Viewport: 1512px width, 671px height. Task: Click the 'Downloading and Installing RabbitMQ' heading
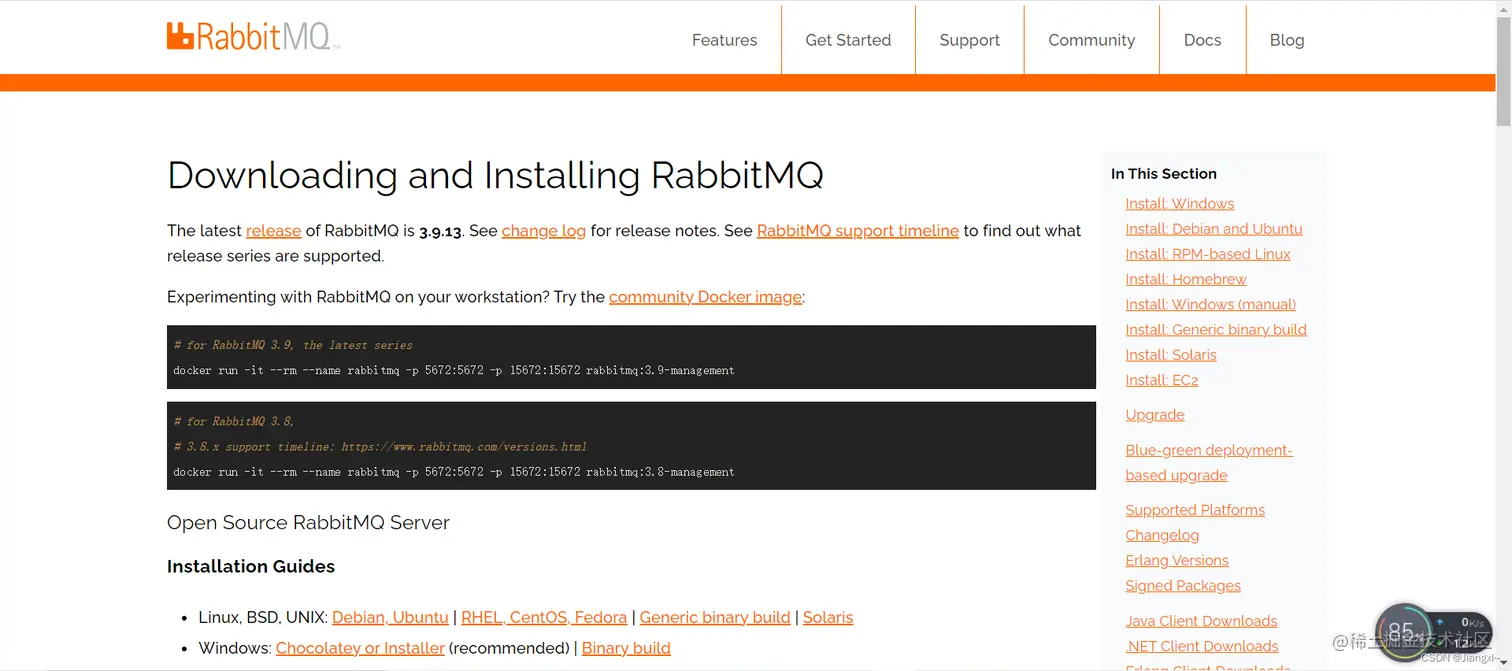click(x=495, y=175)
